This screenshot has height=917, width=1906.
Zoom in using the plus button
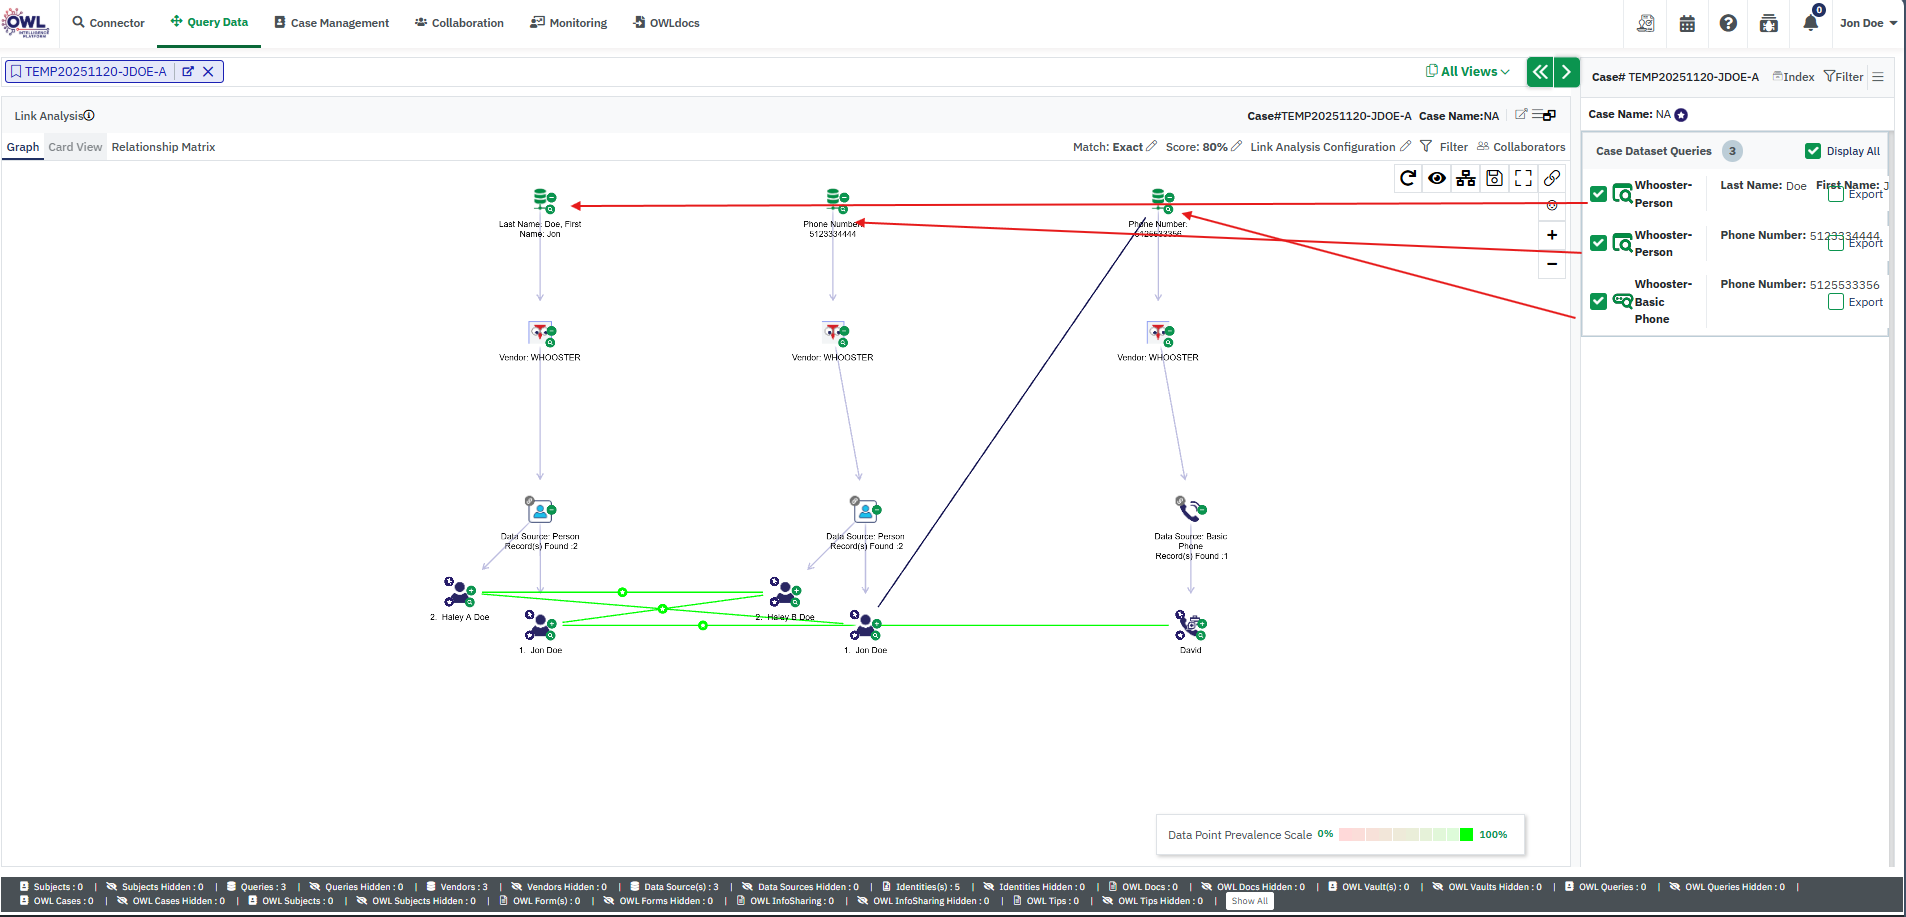[x=1552, y=235]
